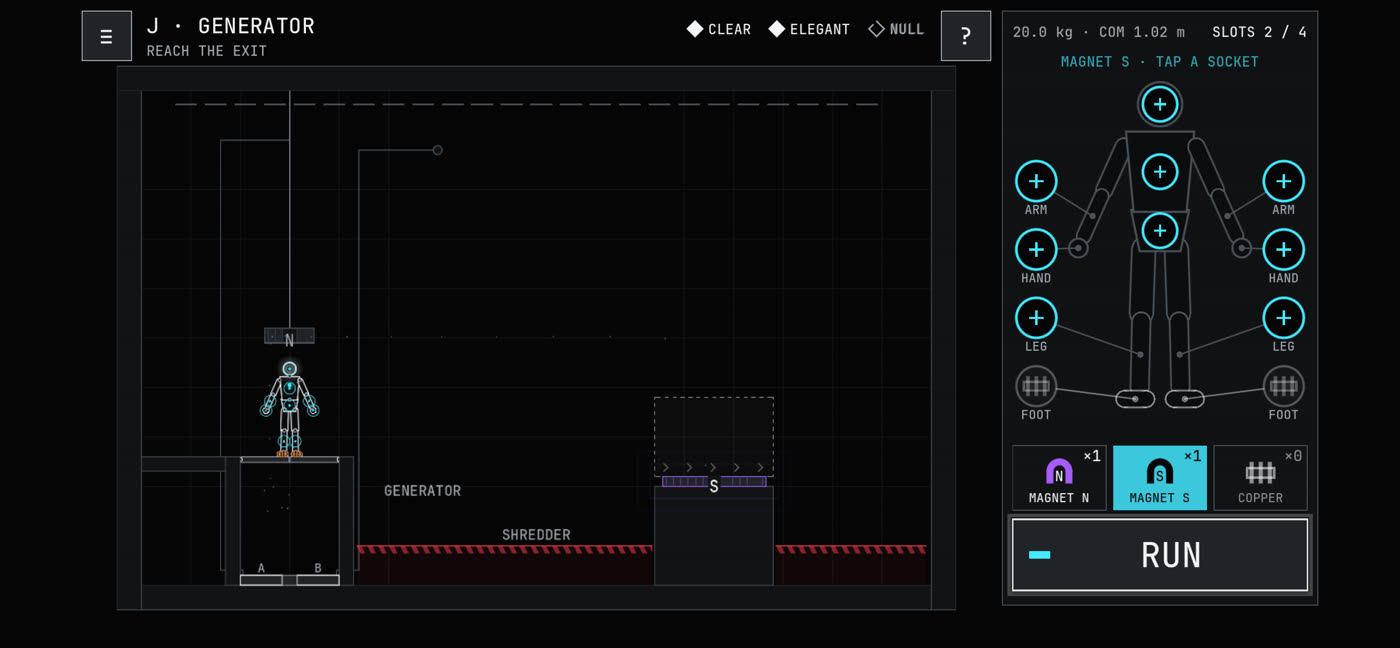Viewport: 1400px width, 648px height.
Task: Remove copper from the left-side FOOT socket
Action: point(1036,386)
